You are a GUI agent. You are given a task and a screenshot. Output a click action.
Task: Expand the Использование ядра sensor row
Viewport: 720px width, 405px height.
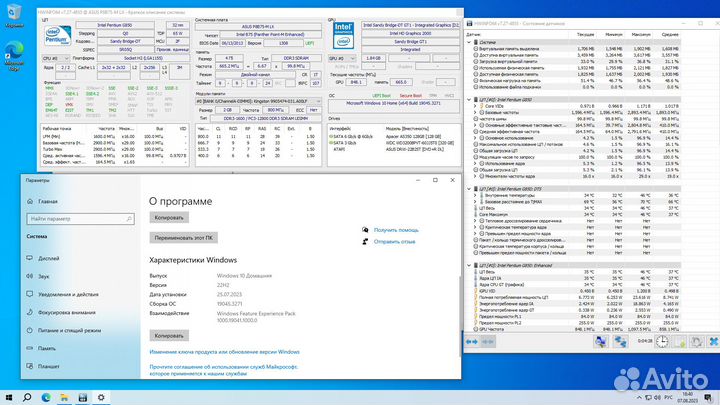pos(475,163)
